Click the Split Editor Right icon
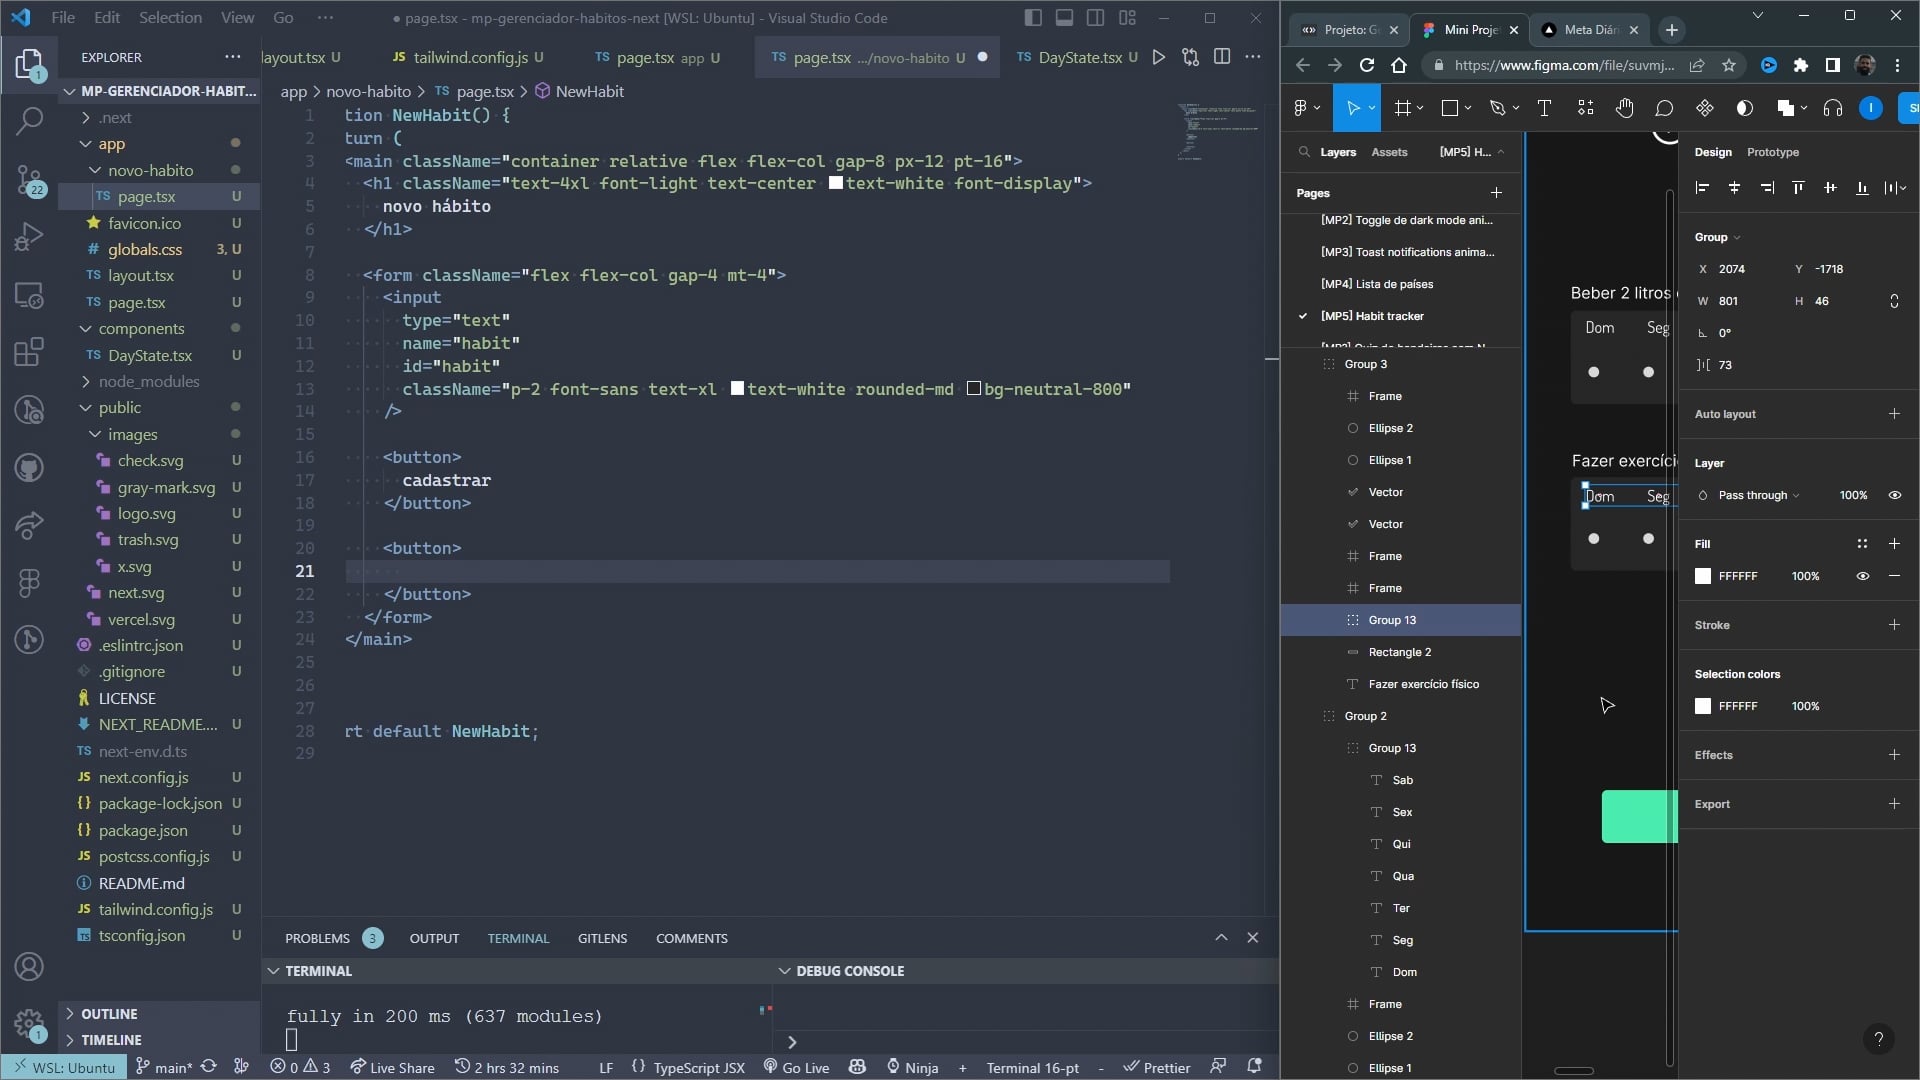This screenshot has height=1080, width=1920. pyautogui.click(x=1222, y=57)
